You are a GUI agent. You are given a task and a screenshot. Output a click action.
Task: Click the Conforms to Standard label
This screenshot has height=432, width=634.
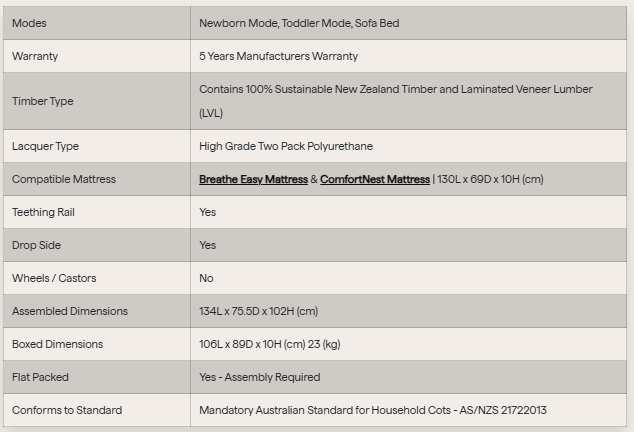click(x=67, y=410)
